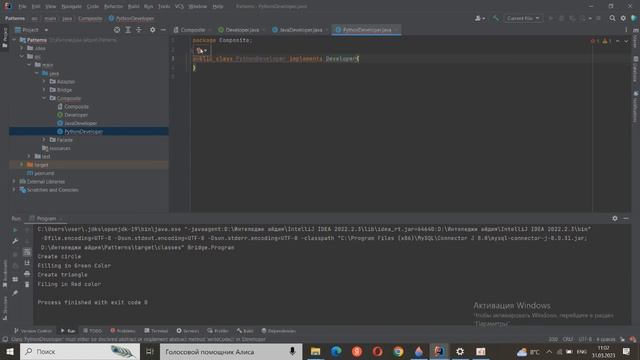Click Expand All icon in Project panel
The height and width of the screenshot is (360, 640).
[x=128, y=30]
